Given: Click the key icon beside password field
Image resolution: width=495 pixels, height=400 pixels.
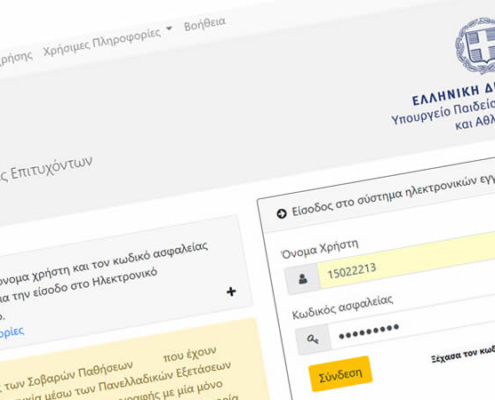Looking at the screenshot, I should point(313,339).
